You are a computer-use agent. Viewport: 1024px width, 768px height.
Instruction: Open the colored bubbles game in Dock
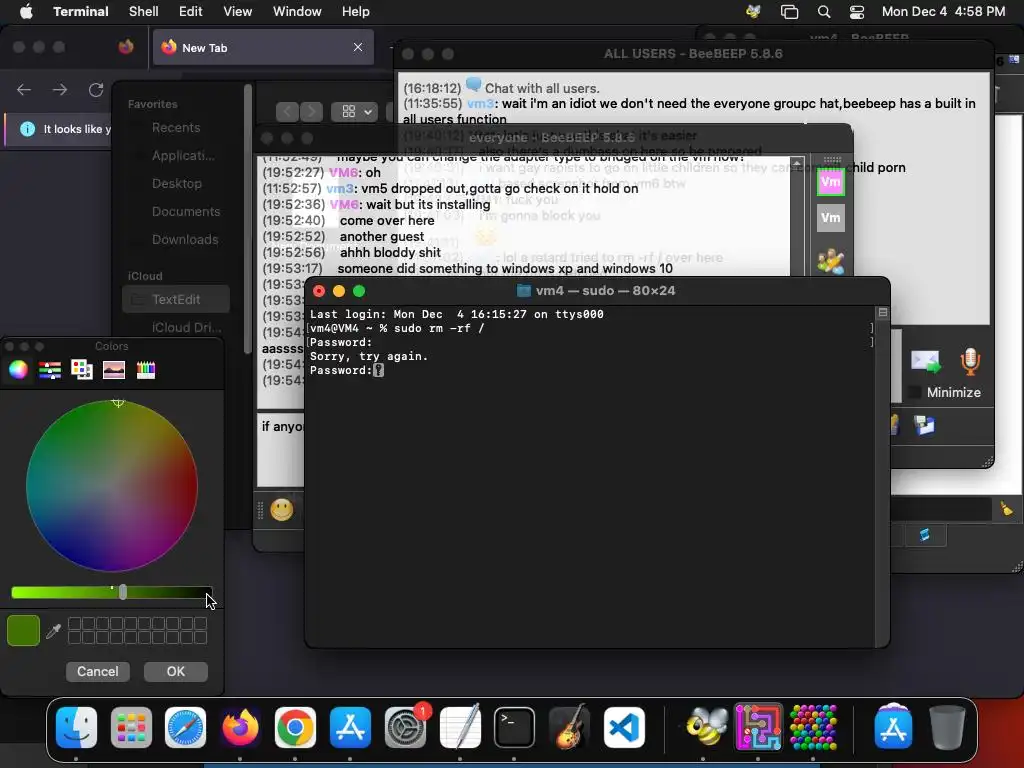tap(813, 727)
